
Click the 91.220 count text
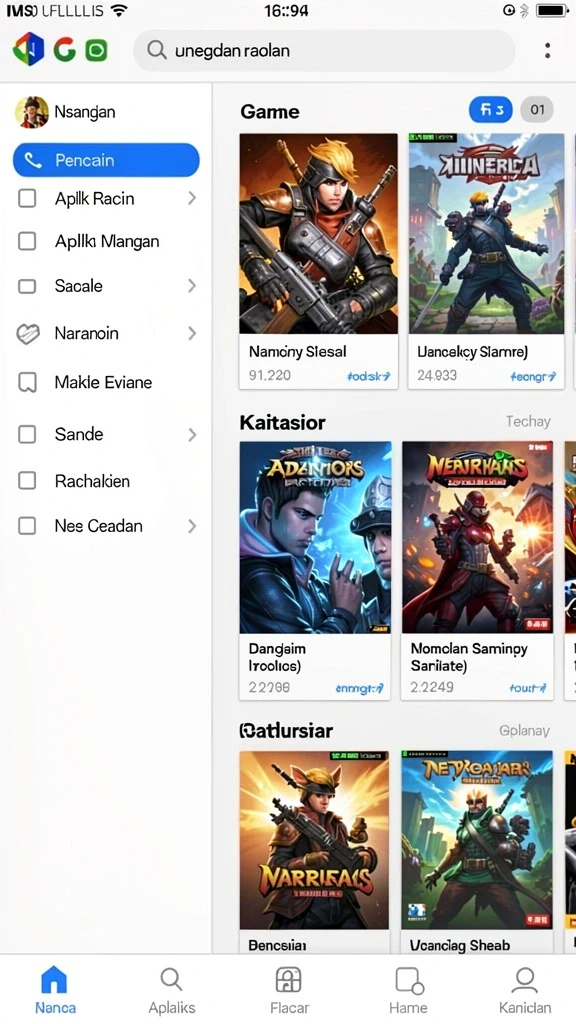click(x=270, y=376)
